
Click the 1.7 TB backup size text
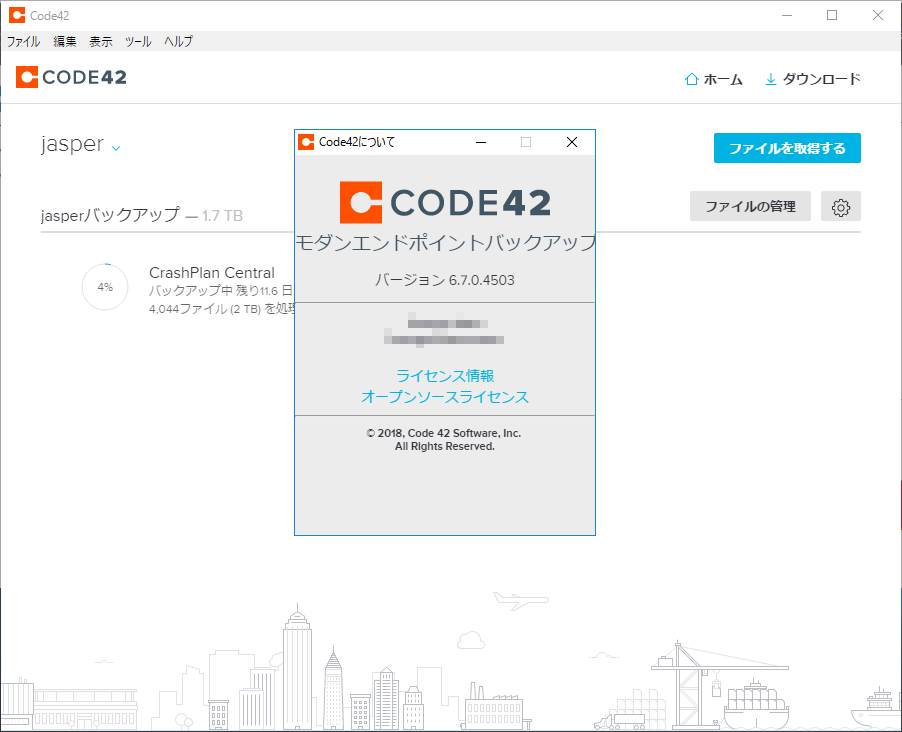pyautogui.click(x=222, y=216)
